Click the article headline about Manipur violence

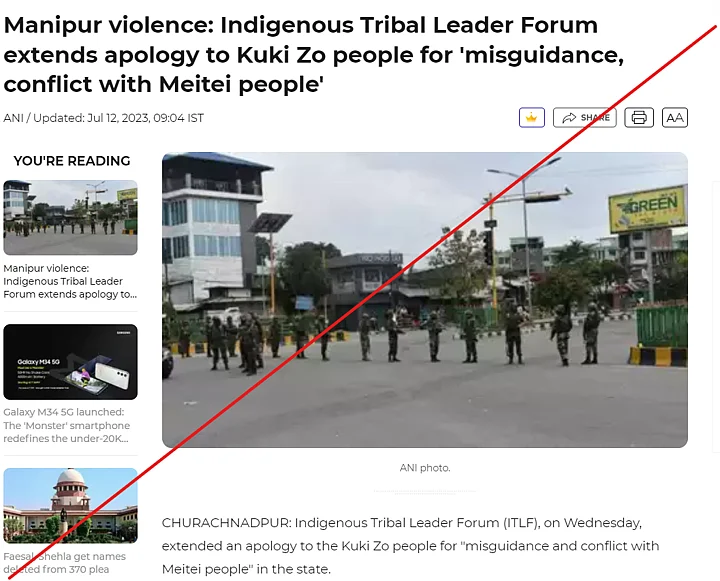click(314, 54)
